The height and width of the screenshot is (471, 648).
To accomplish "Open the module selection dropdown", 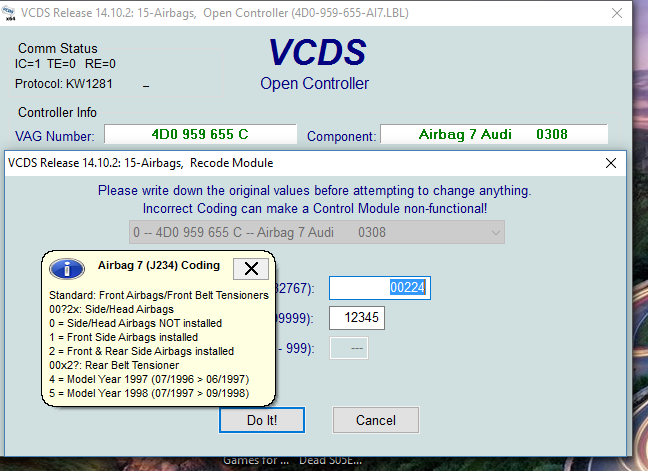I will pyautogui.click(x=317, y=232).
